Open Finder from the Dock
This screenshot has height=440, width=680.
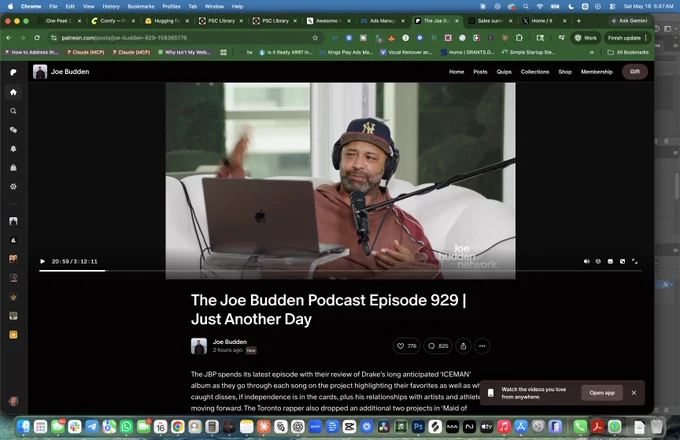click(23, 427)
